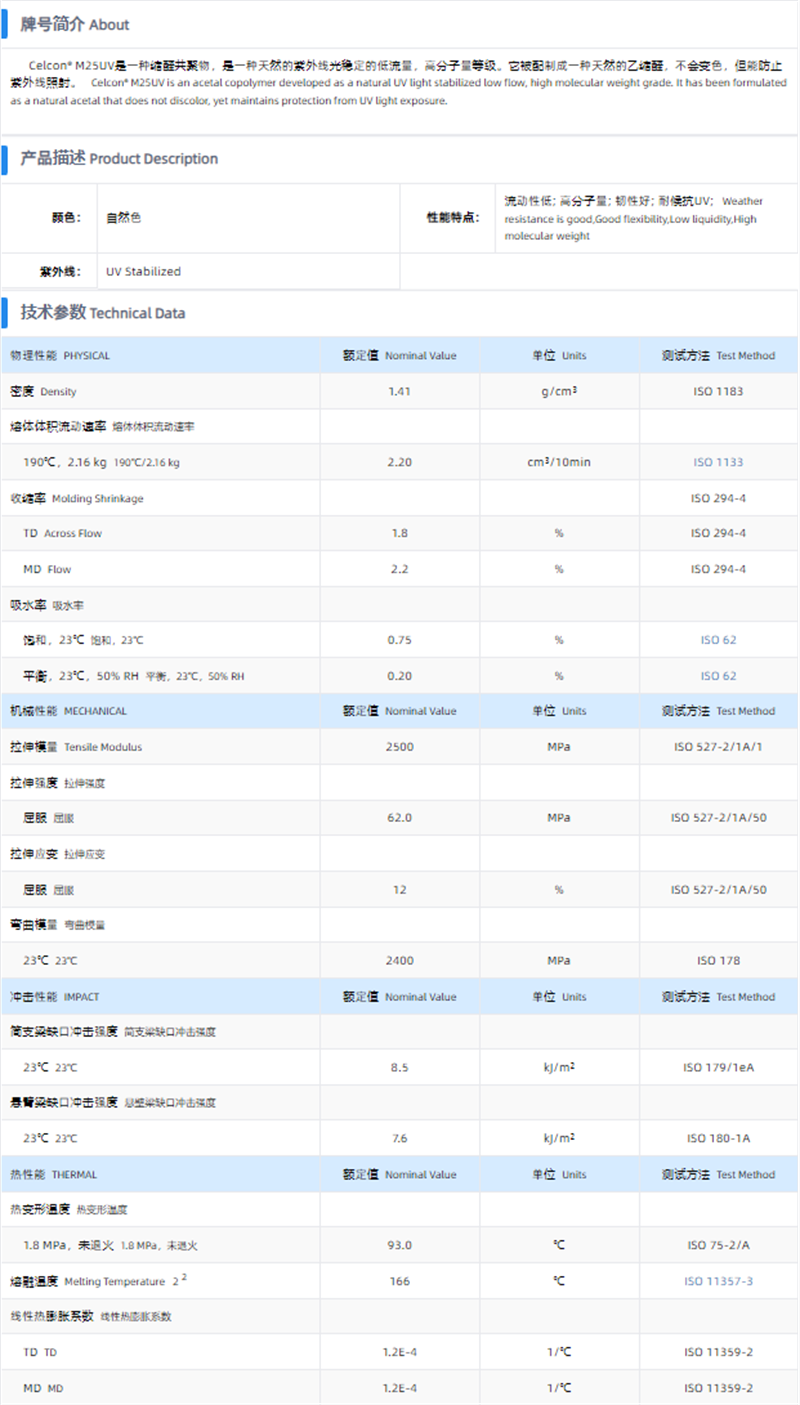
Task: Click the 技术参数 Technical Data heading
Action: (x=103, y=312)
